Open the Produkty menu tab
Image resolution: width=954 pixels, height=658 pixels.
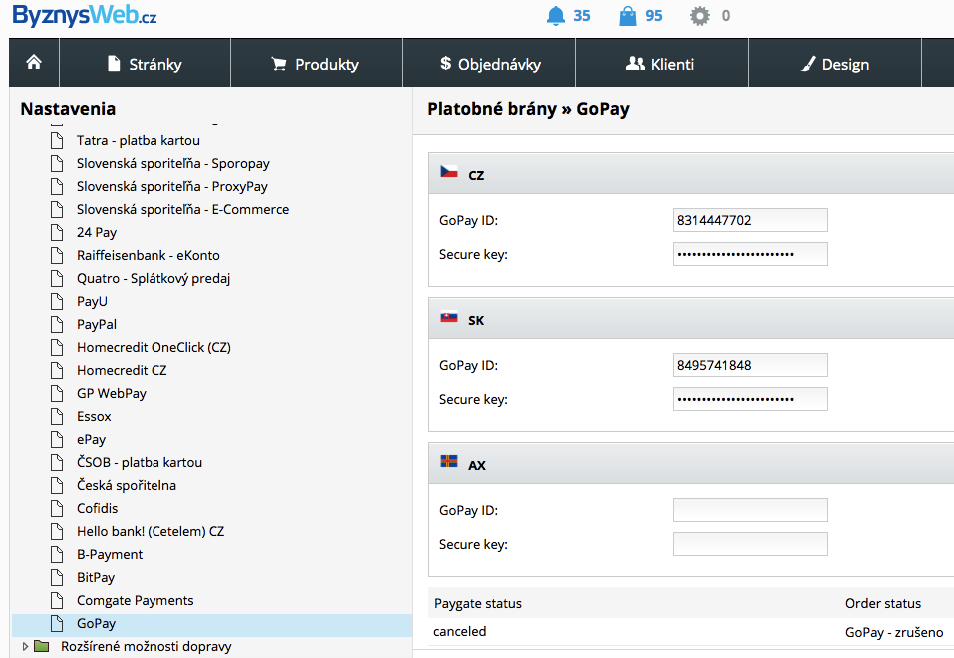coord(316,64)
